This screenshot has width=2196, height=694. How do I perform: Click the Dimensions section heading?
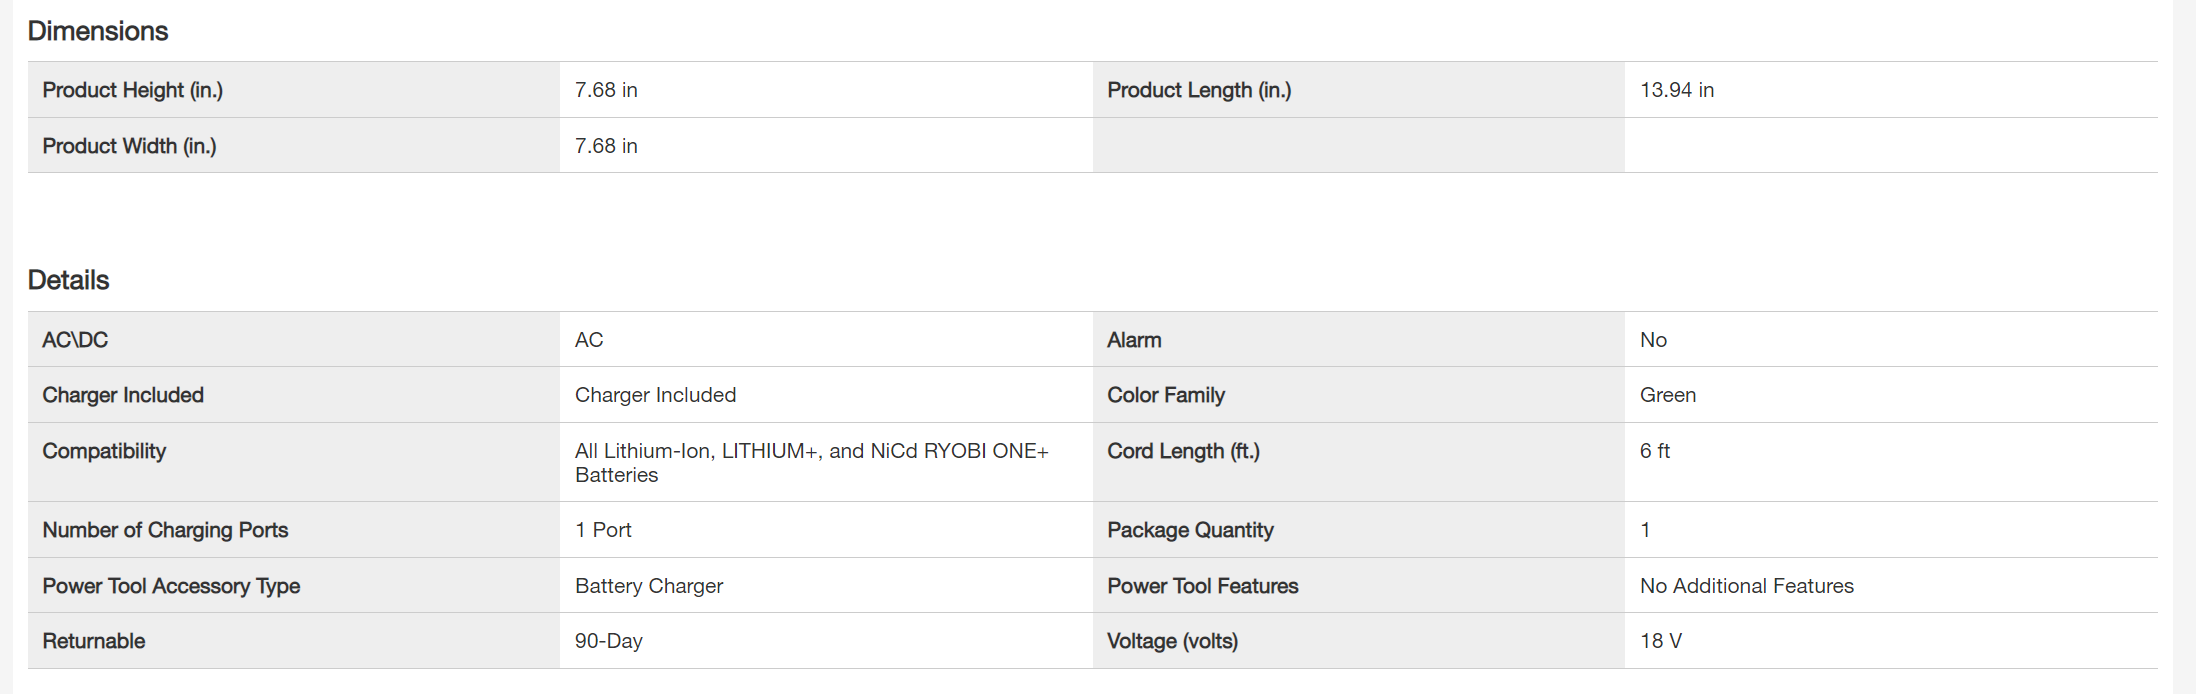[x=98, y=31]
